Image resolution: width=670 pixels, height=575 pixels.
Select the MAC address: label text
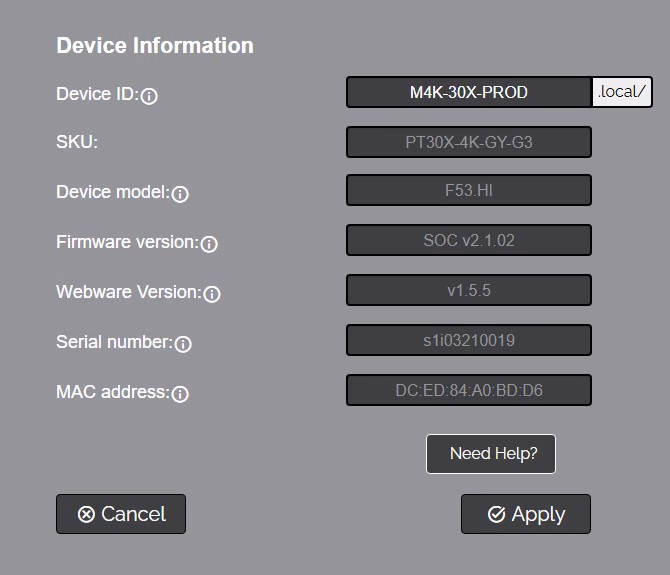pos(113,392)
